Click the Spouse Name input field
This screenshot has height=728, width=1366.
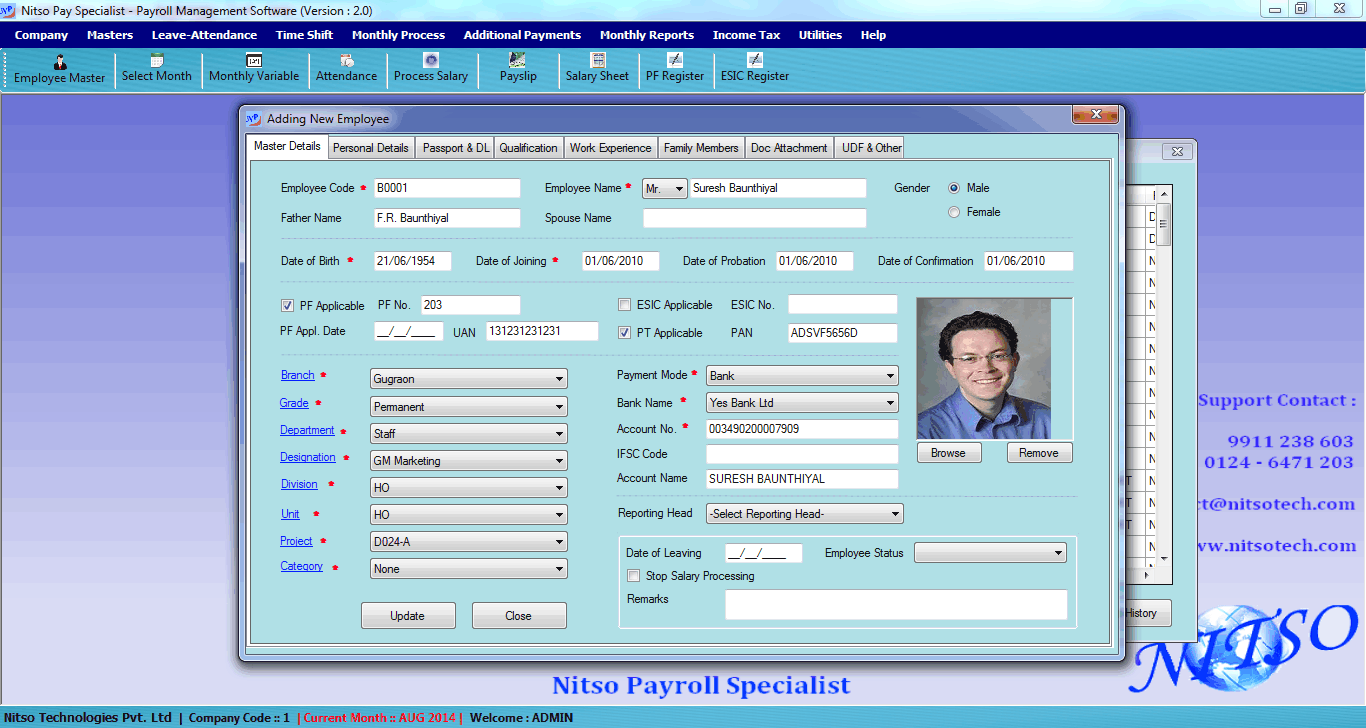755,218
